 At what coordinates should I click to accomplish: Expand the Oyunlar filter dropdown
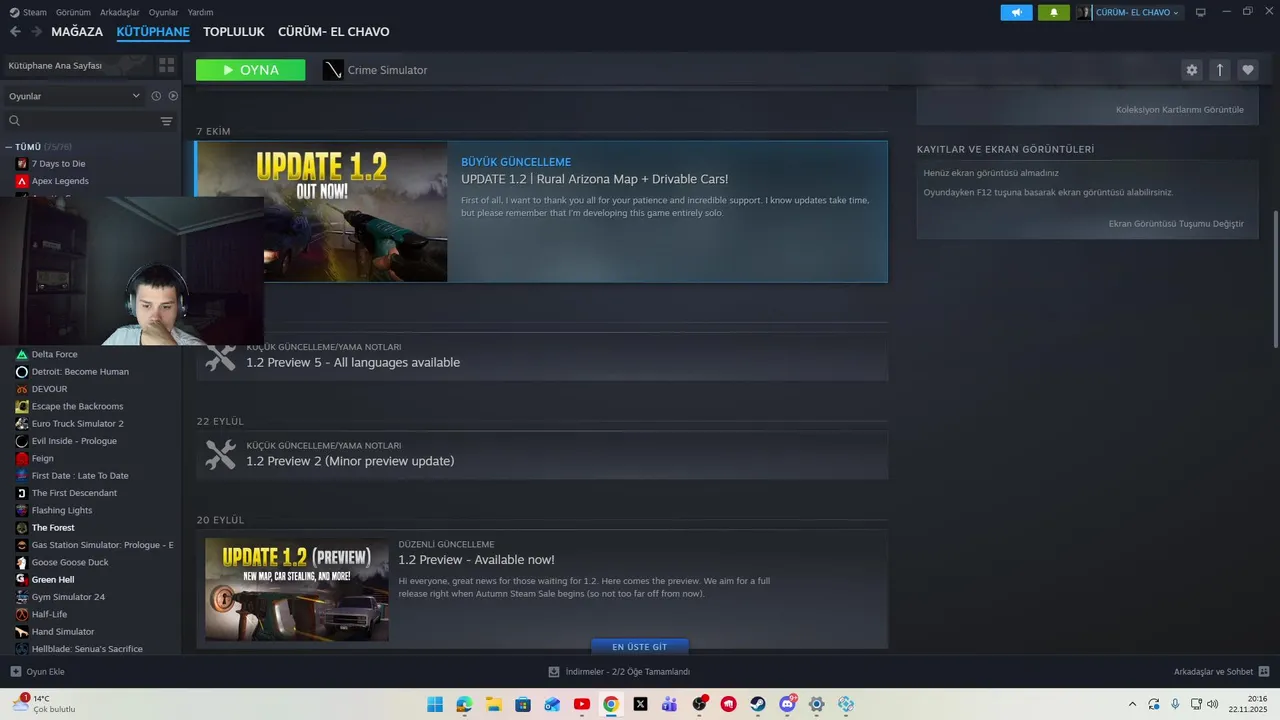coord(74,96)
